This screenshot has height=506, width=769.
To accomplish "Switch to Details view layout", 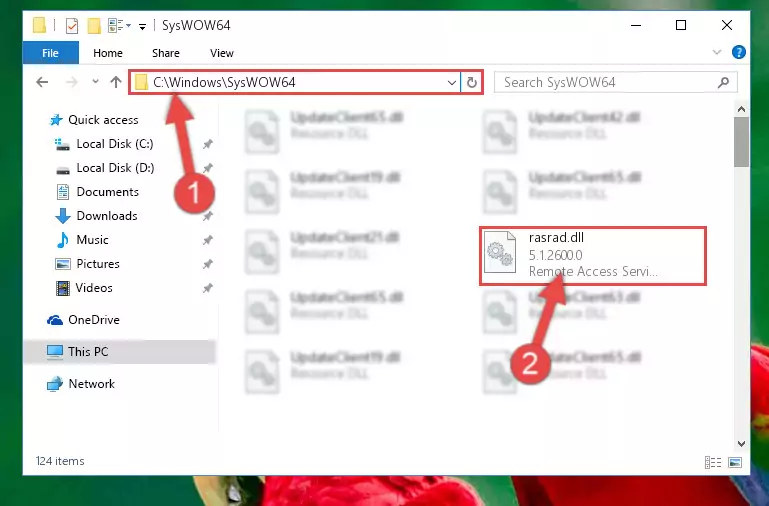I will 713,462.
